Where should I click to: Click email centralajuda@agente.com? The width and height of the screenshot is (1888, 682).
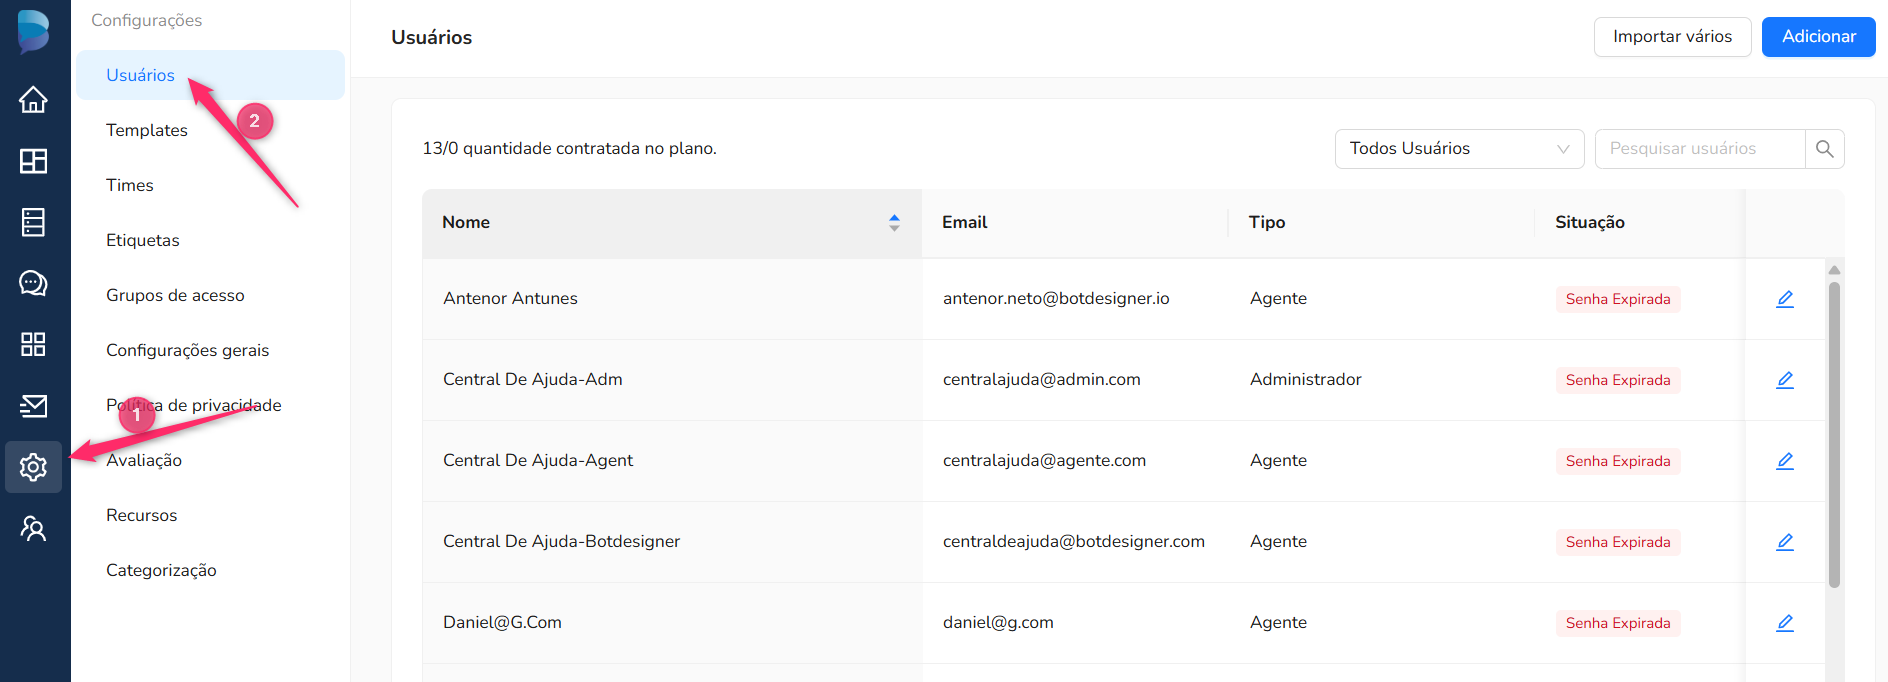coord(1044,460)
